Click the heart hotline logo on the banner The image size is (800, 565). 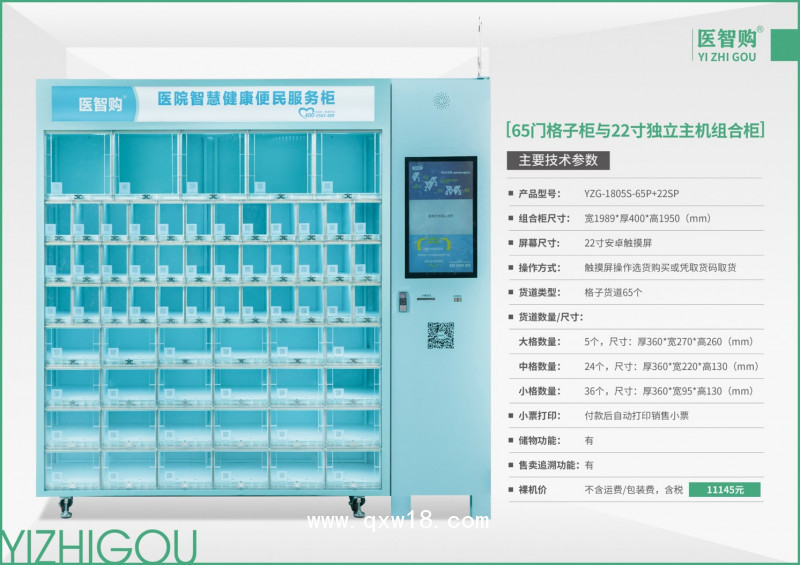coord(316,113)
